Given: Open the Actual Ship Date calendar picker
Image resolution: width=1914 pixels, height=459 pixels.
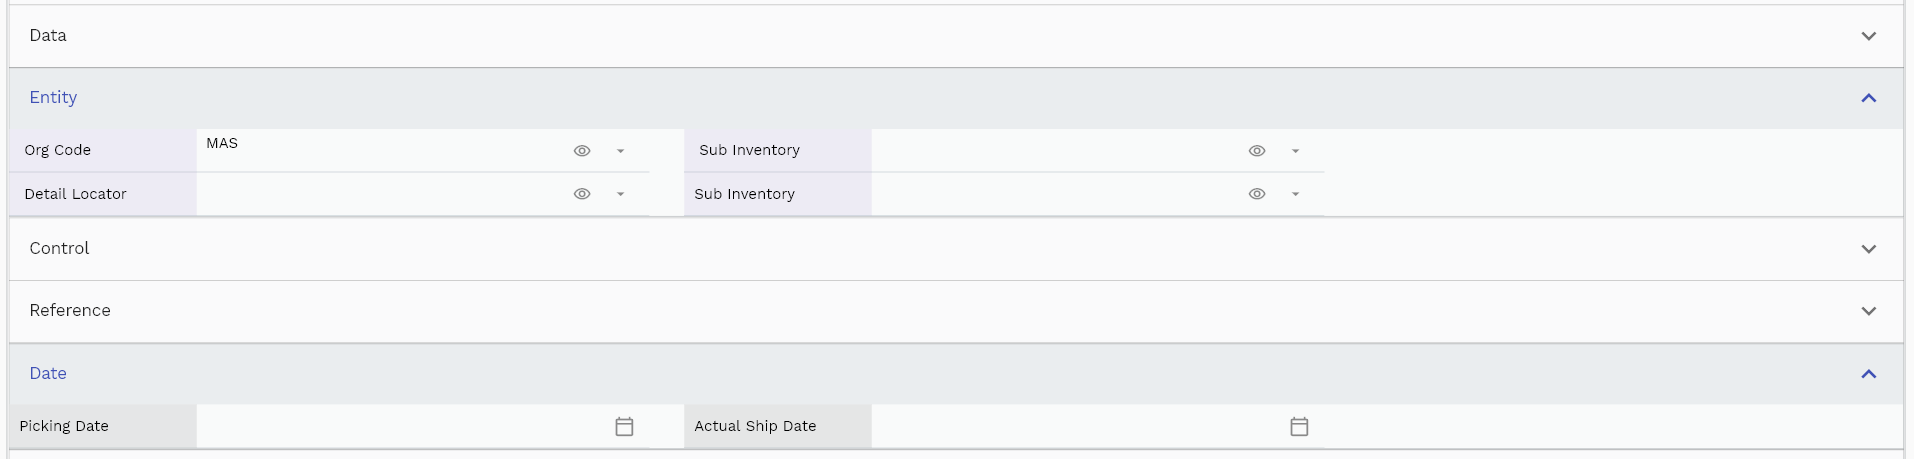Looking at the screenshot, I should (x=1299, y=426).
